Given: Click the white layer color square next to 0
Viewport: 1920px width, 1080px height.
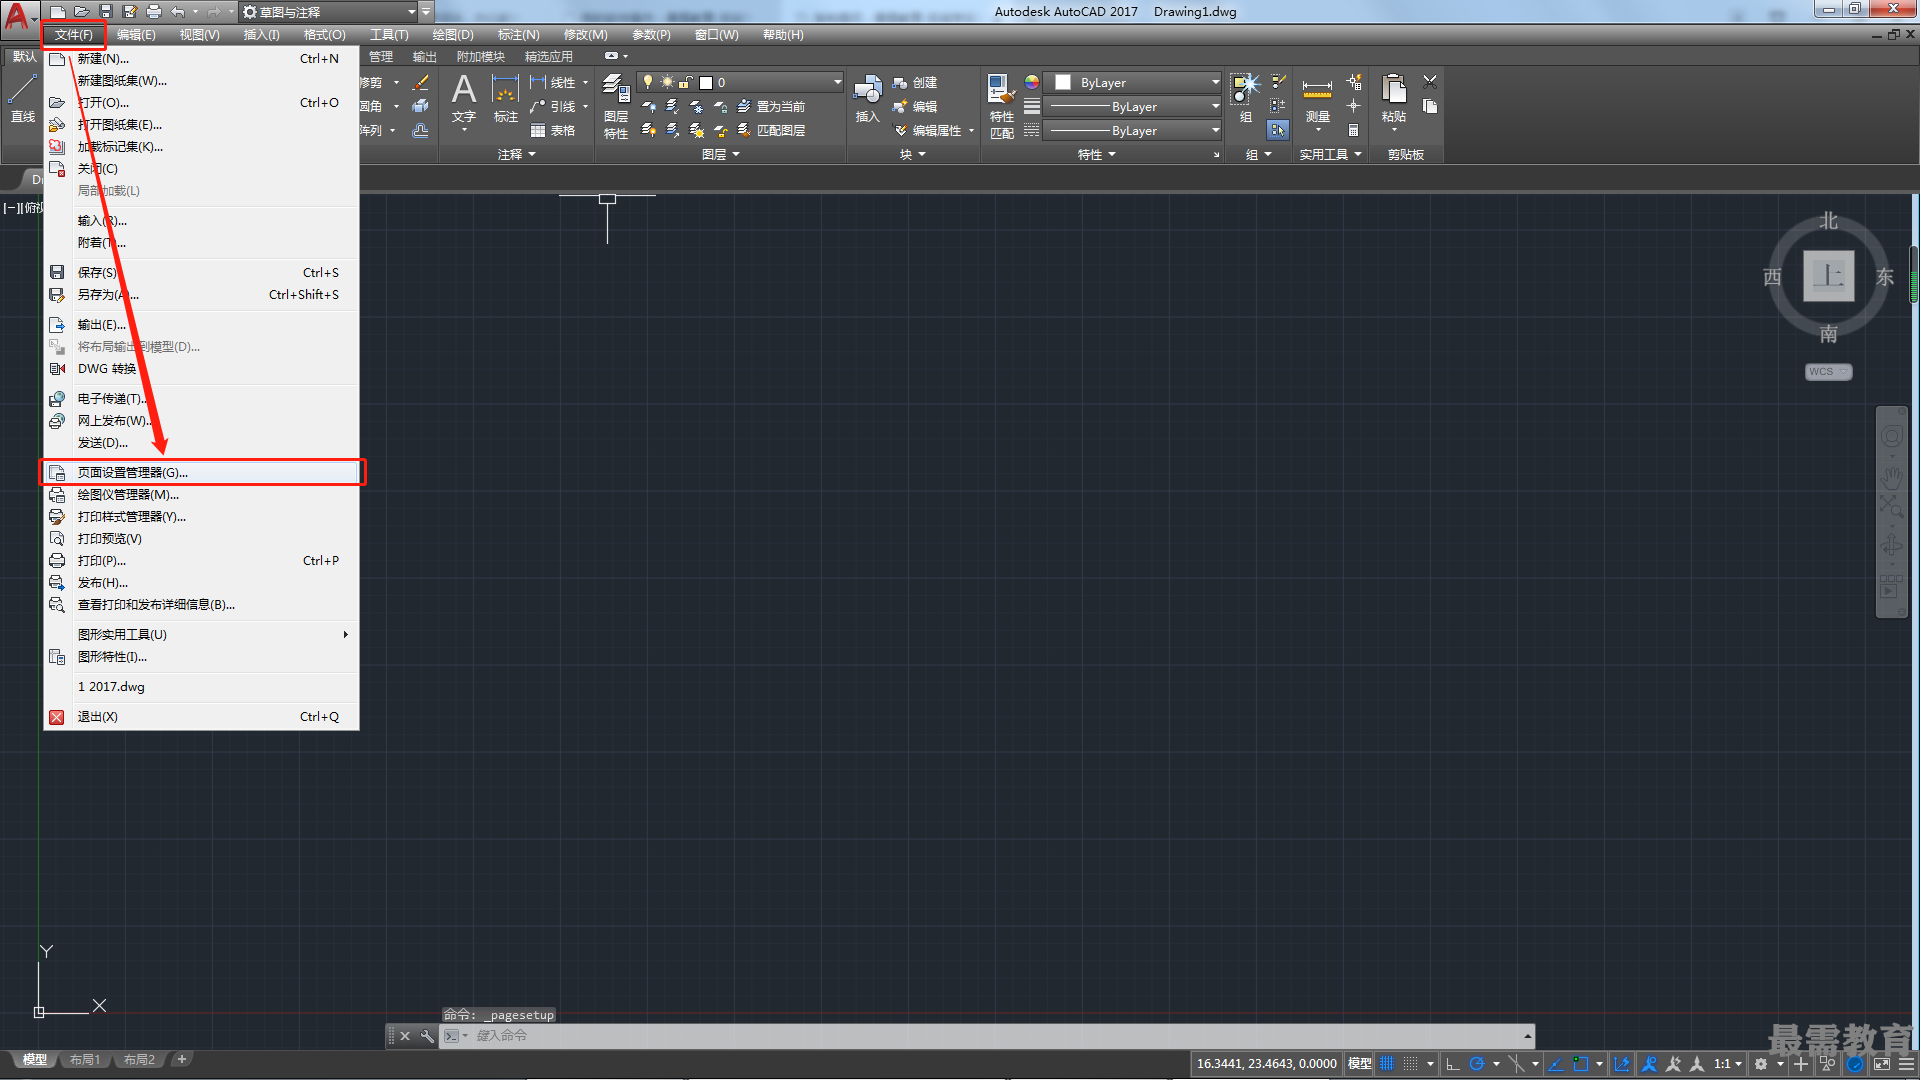Looking at the screenshot, I should pyautogui.click(x=706, y=83).
